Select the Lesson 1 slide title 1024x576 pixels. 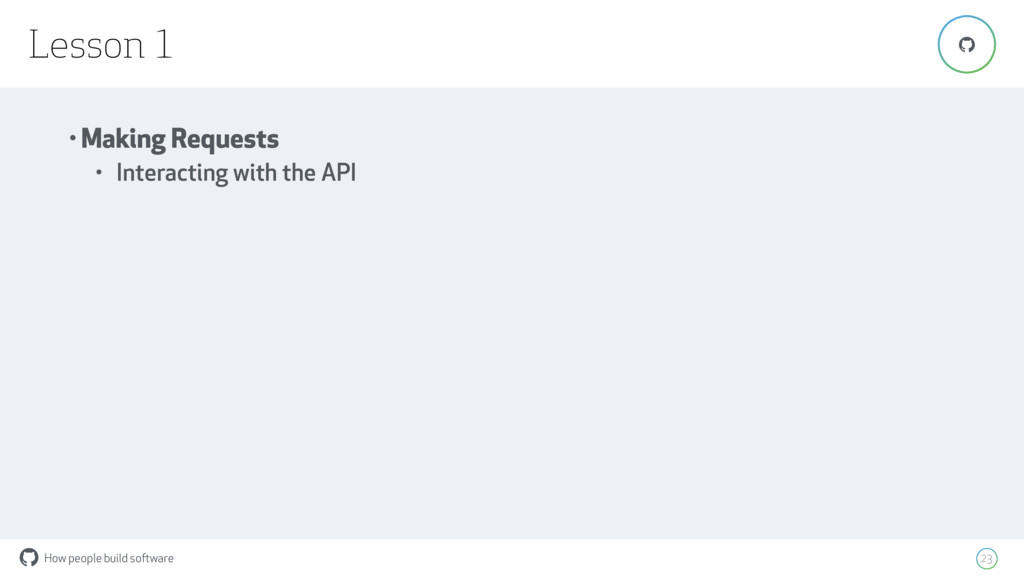101,45
